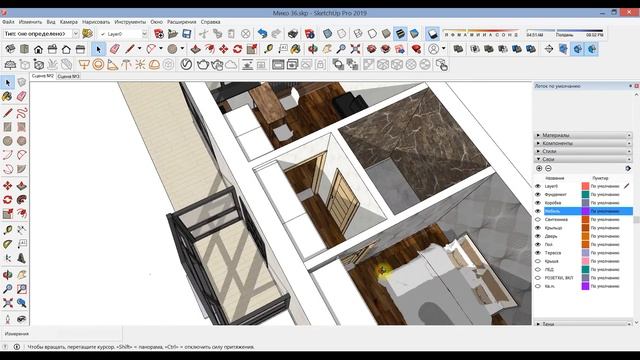Select the Rectangle tool in left palette
640x360 pixels.
click(8, 127)
